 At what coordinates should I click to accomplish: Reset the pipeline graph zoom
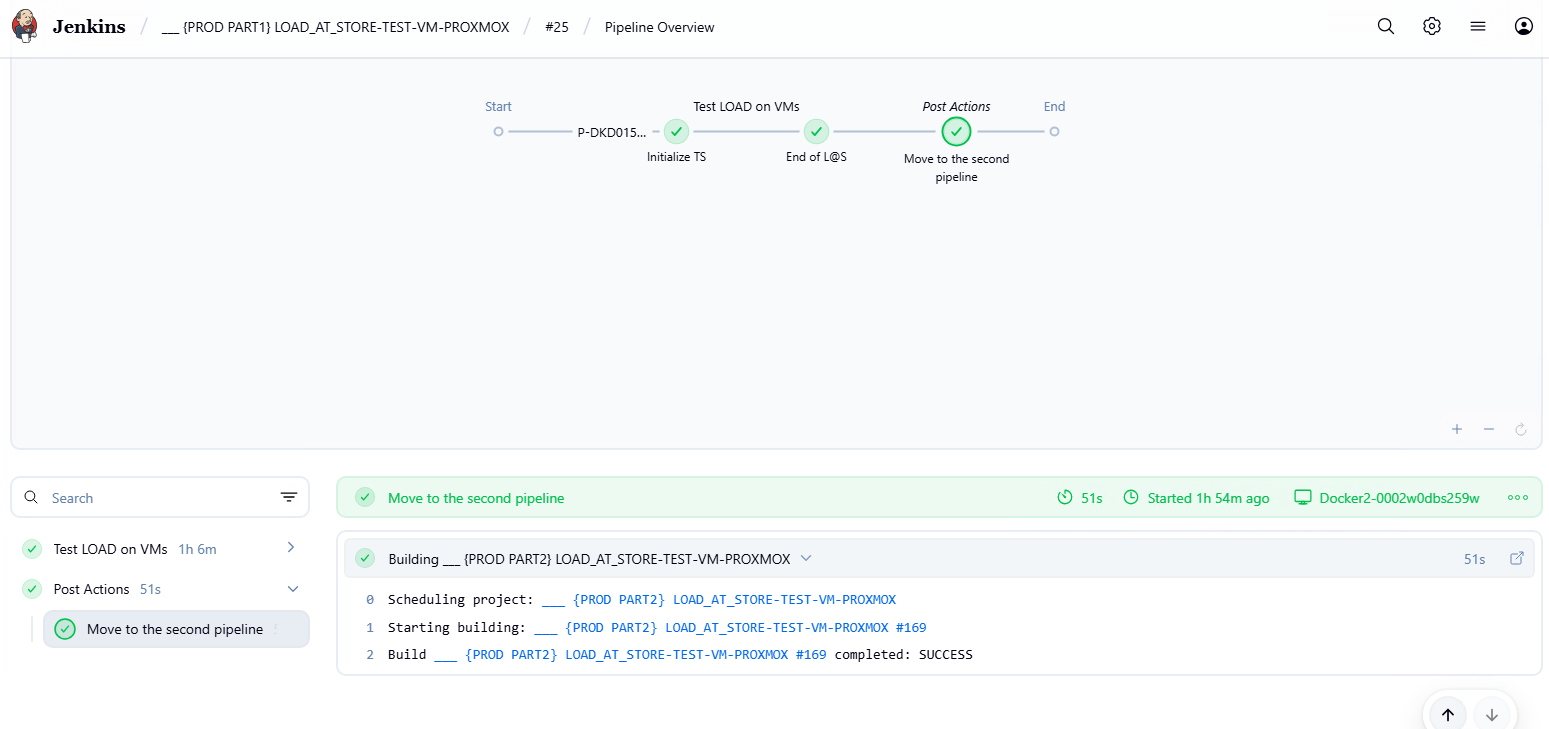pyautogui.click(x=1521, y=429)
